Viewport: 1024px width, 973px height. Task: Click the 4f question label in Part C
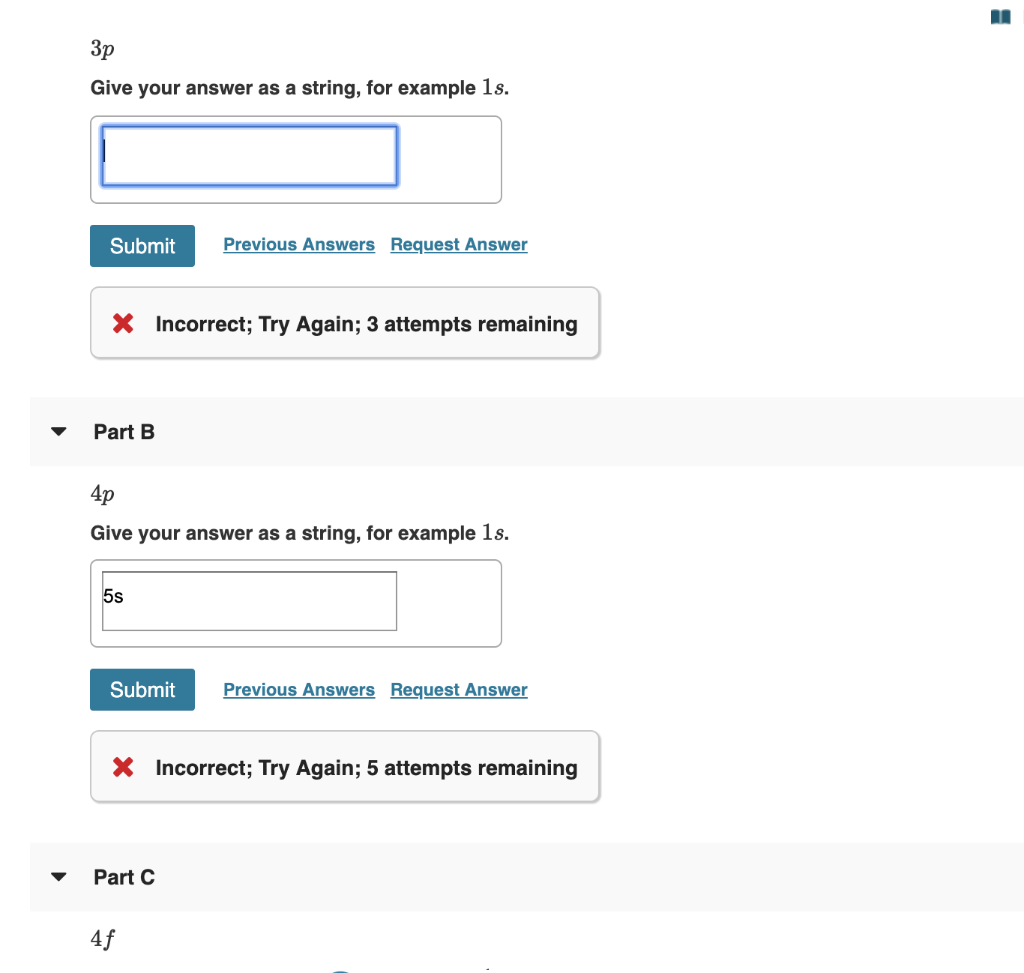102,938
